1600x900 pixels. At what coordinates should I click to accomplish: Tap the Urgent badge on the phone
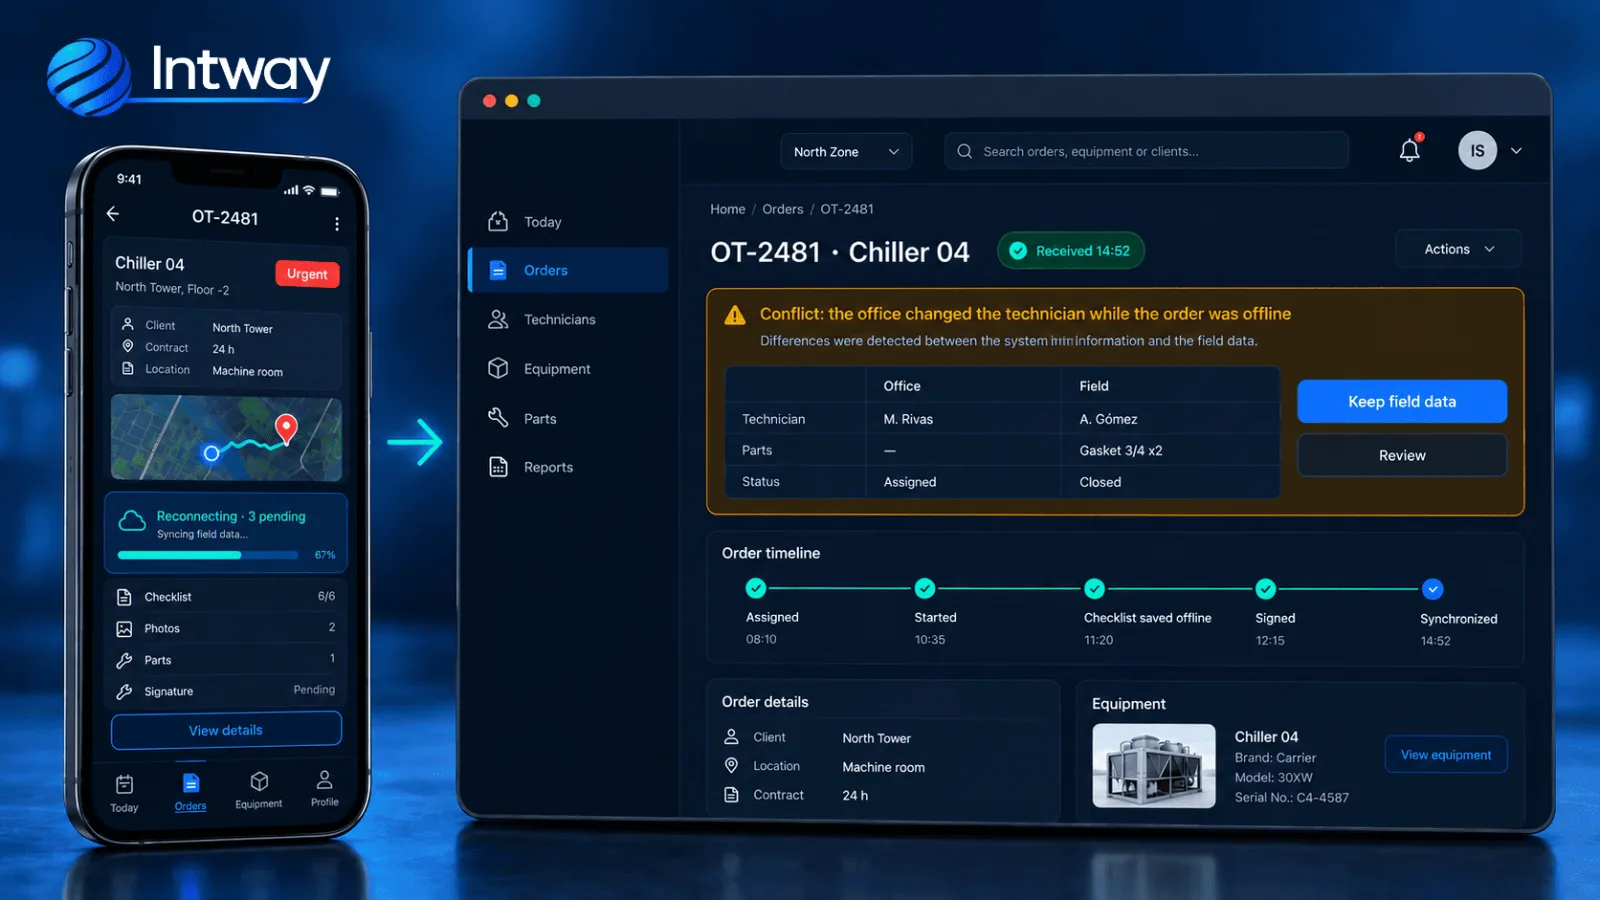tap(307, 274)
